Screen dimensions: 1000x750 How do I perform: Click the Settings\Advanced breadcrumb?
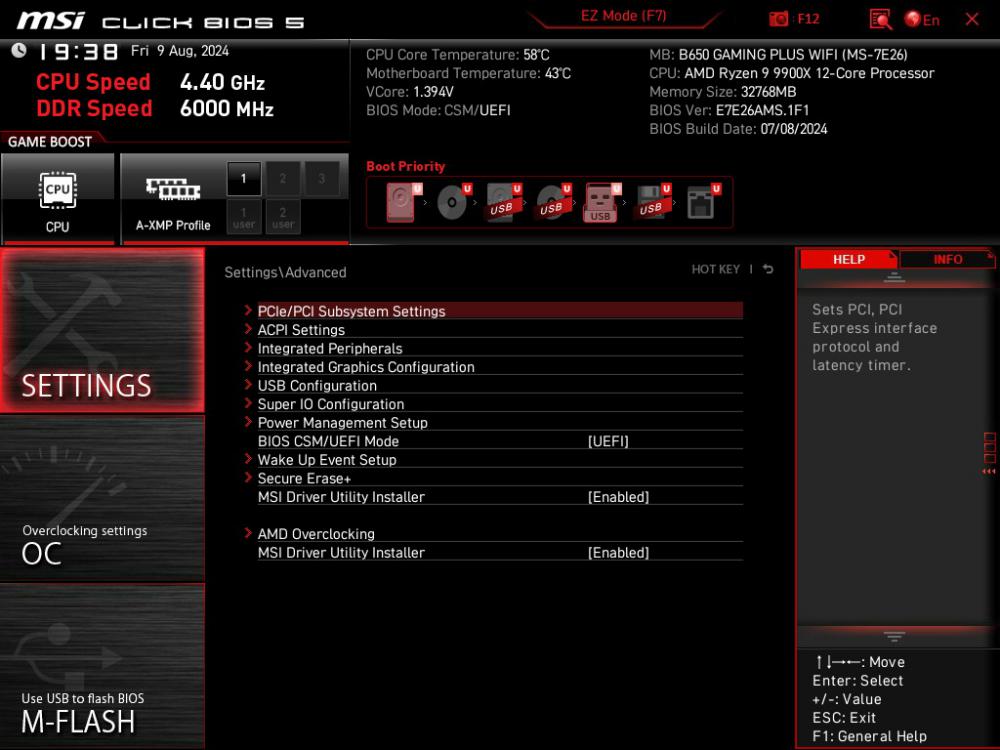click(x=285, y=272)
